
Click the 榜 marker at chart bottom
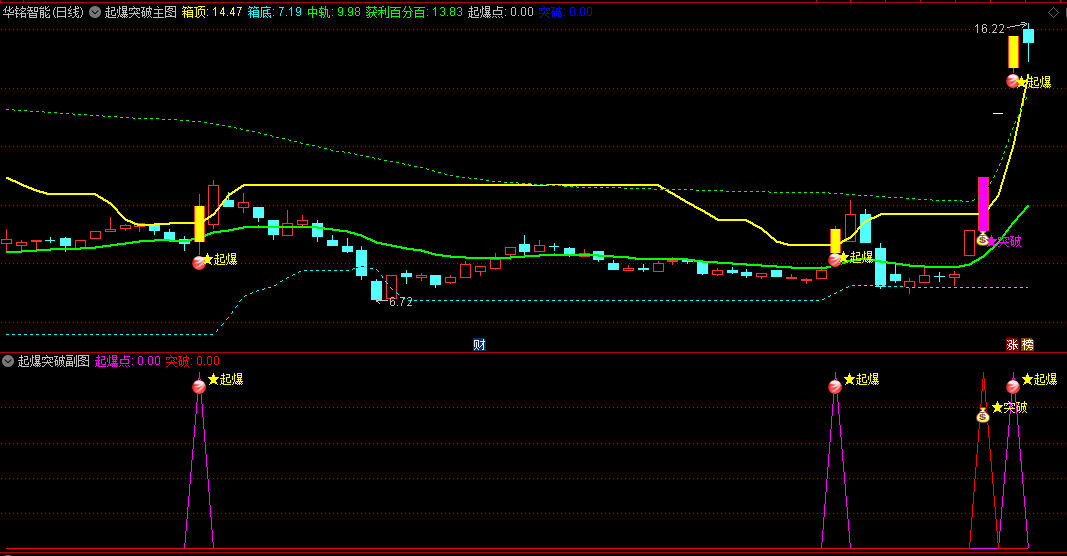(1028, 344)
